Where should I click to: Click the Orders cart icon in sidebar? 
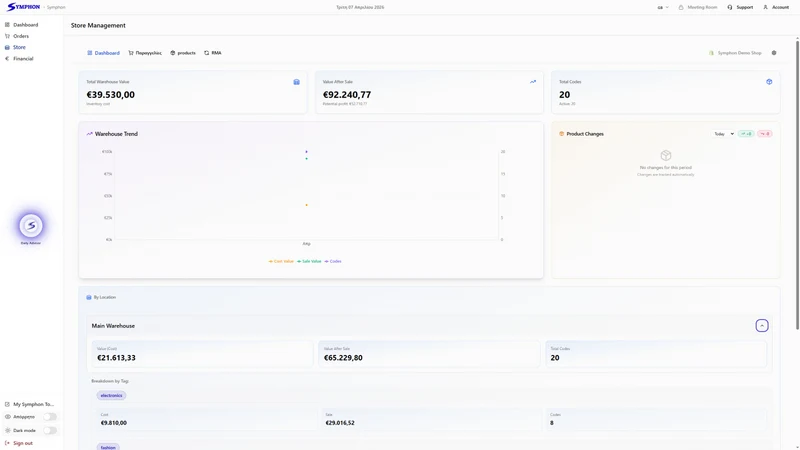pos(7,36)
